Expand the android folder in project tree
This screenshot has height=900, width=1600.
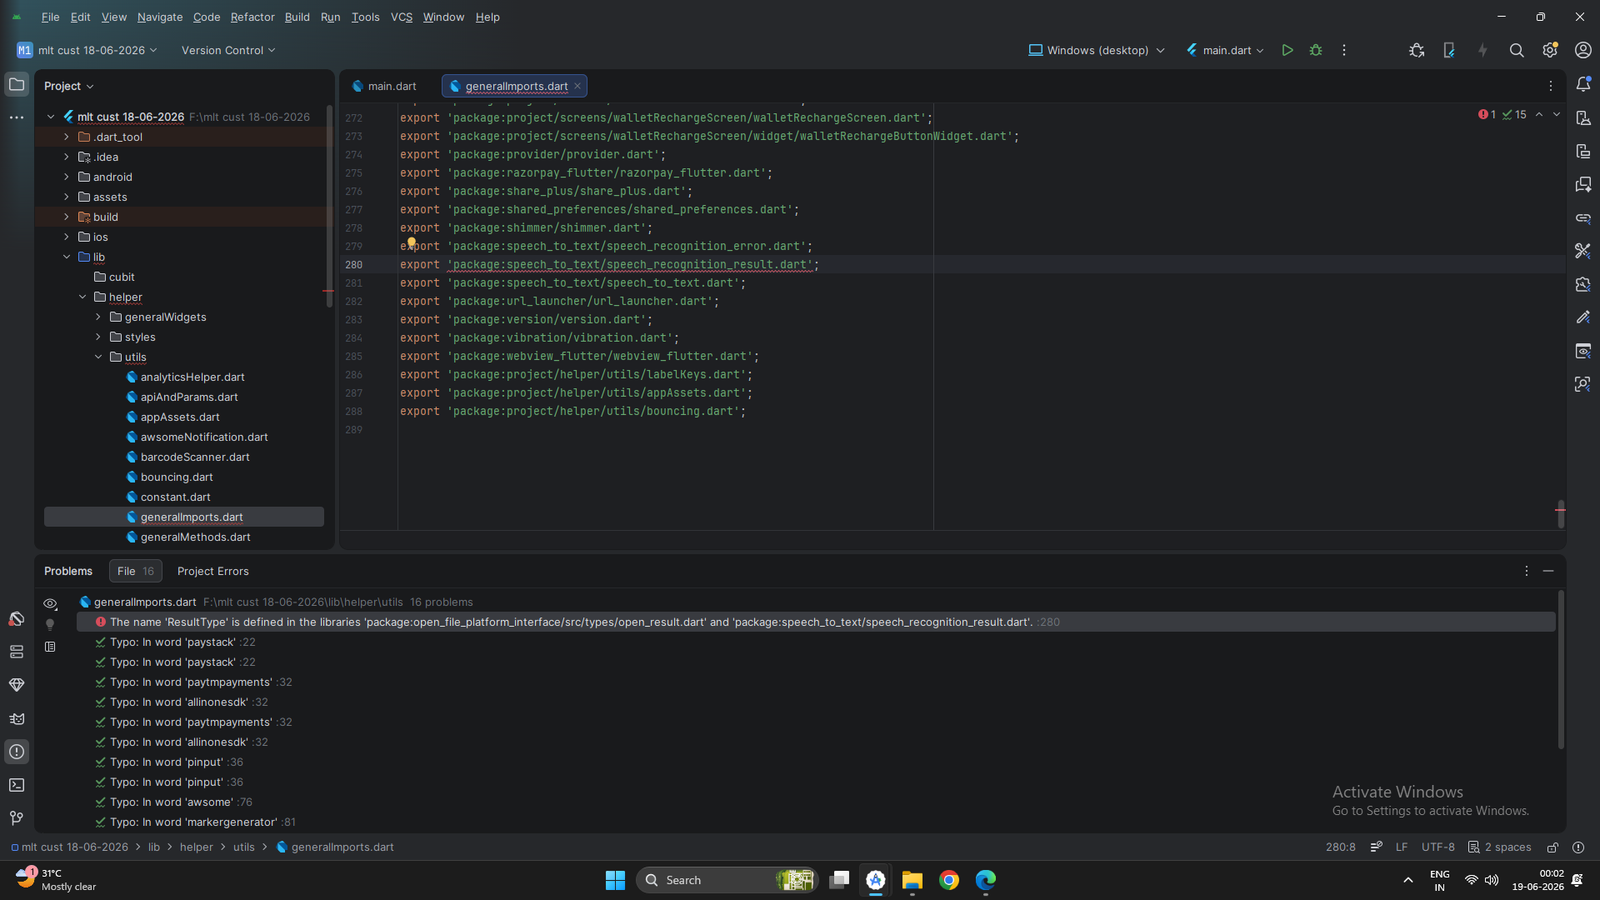point(67,177)
